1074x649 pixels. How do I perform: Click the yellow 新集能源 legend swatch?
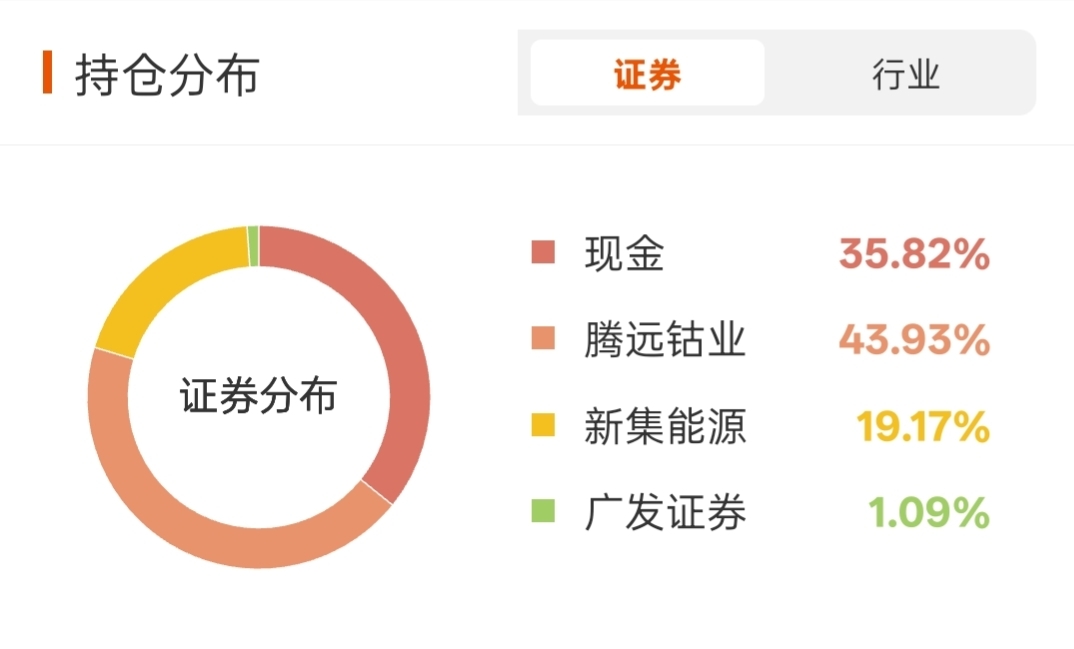pos(543,424)
